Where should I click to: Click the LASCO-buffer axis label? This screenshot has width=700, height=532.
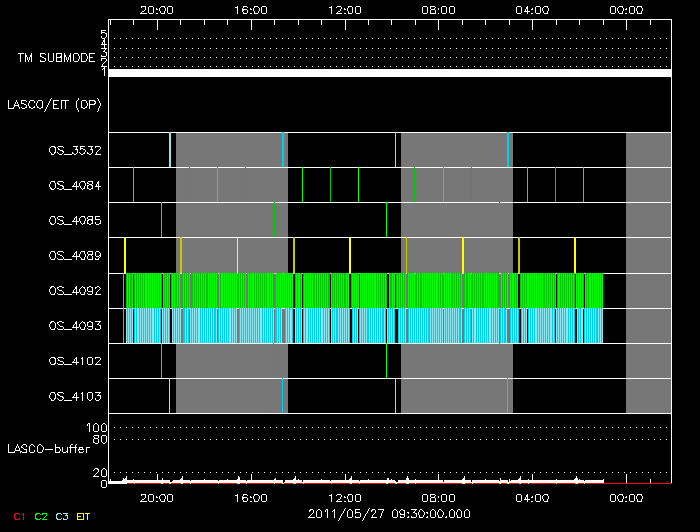point(48,449)
